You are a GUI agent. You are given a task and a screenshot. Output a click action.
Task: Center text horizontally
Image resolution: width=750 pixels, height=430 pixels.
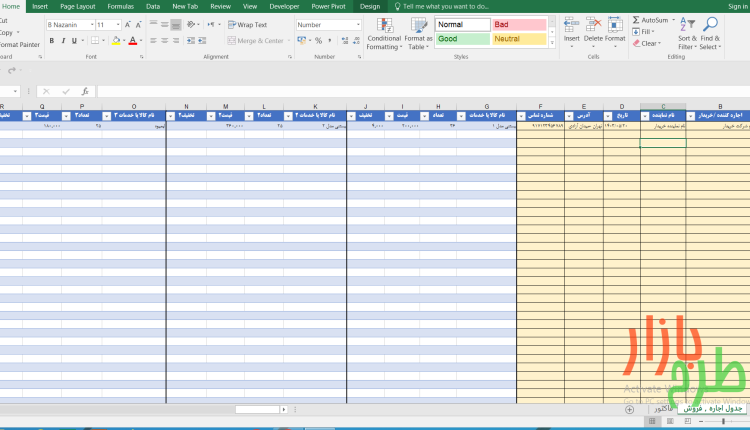click(165, 41)
